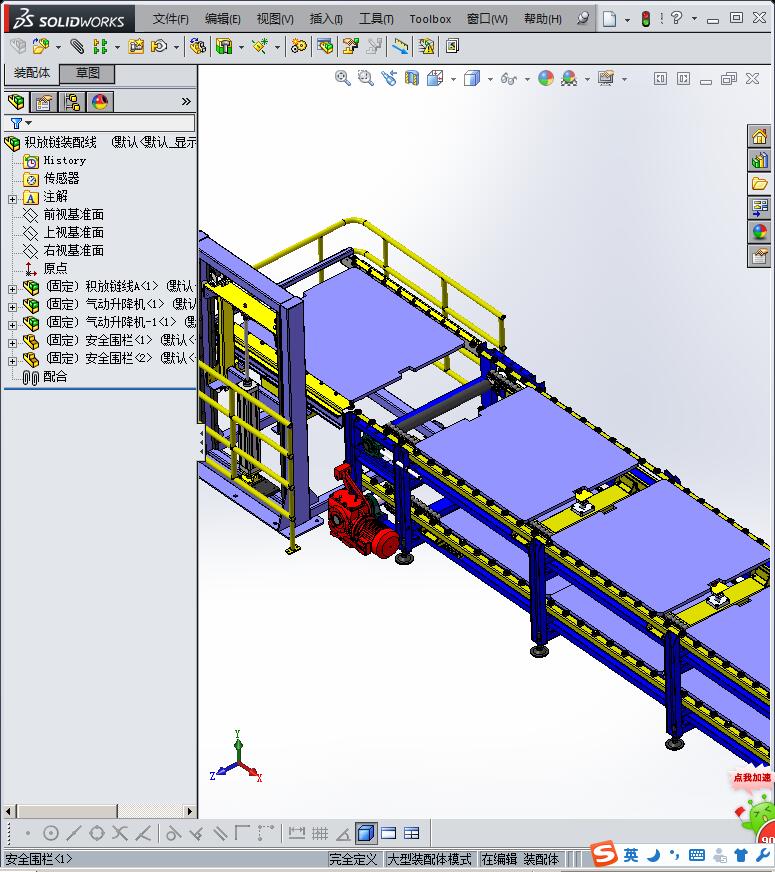Click the Bill of Materials icon
This screenshot has width=775, height=872.
[325, 46]
